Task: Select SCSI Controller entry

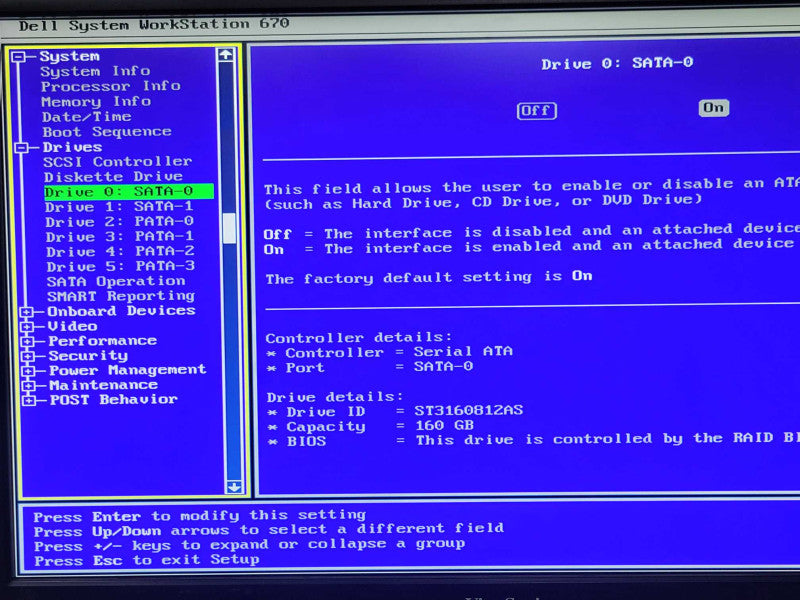Action: [118, 162]
